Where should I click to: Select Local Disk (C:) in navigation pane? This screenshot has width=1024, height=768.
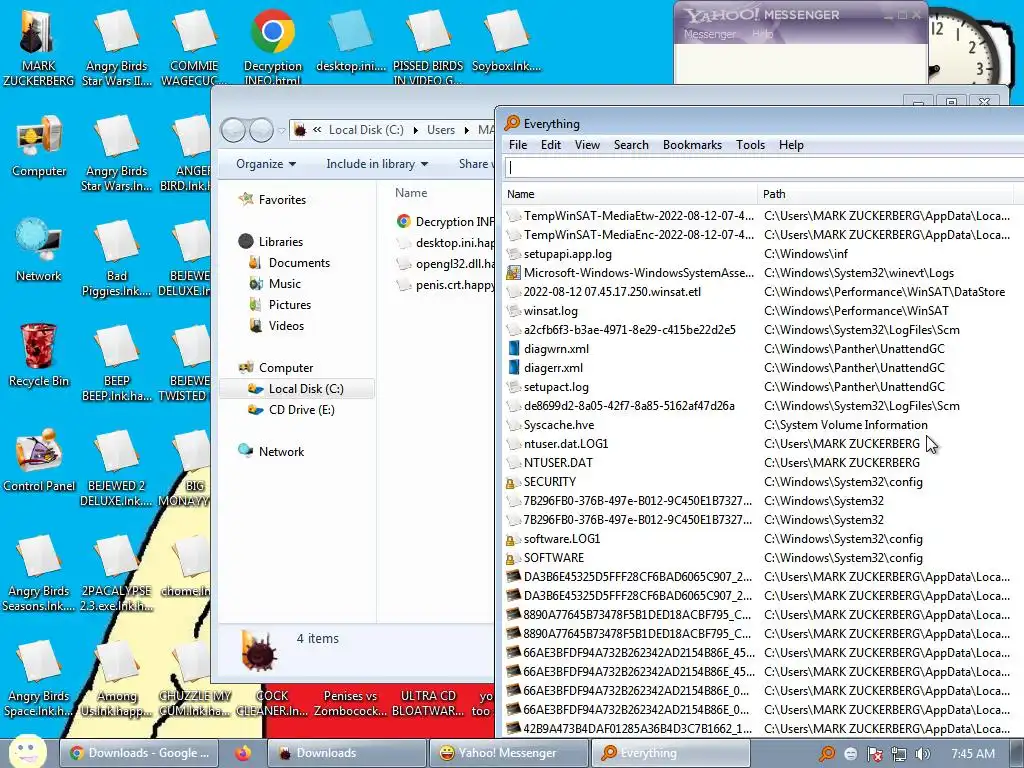point(297,389)
